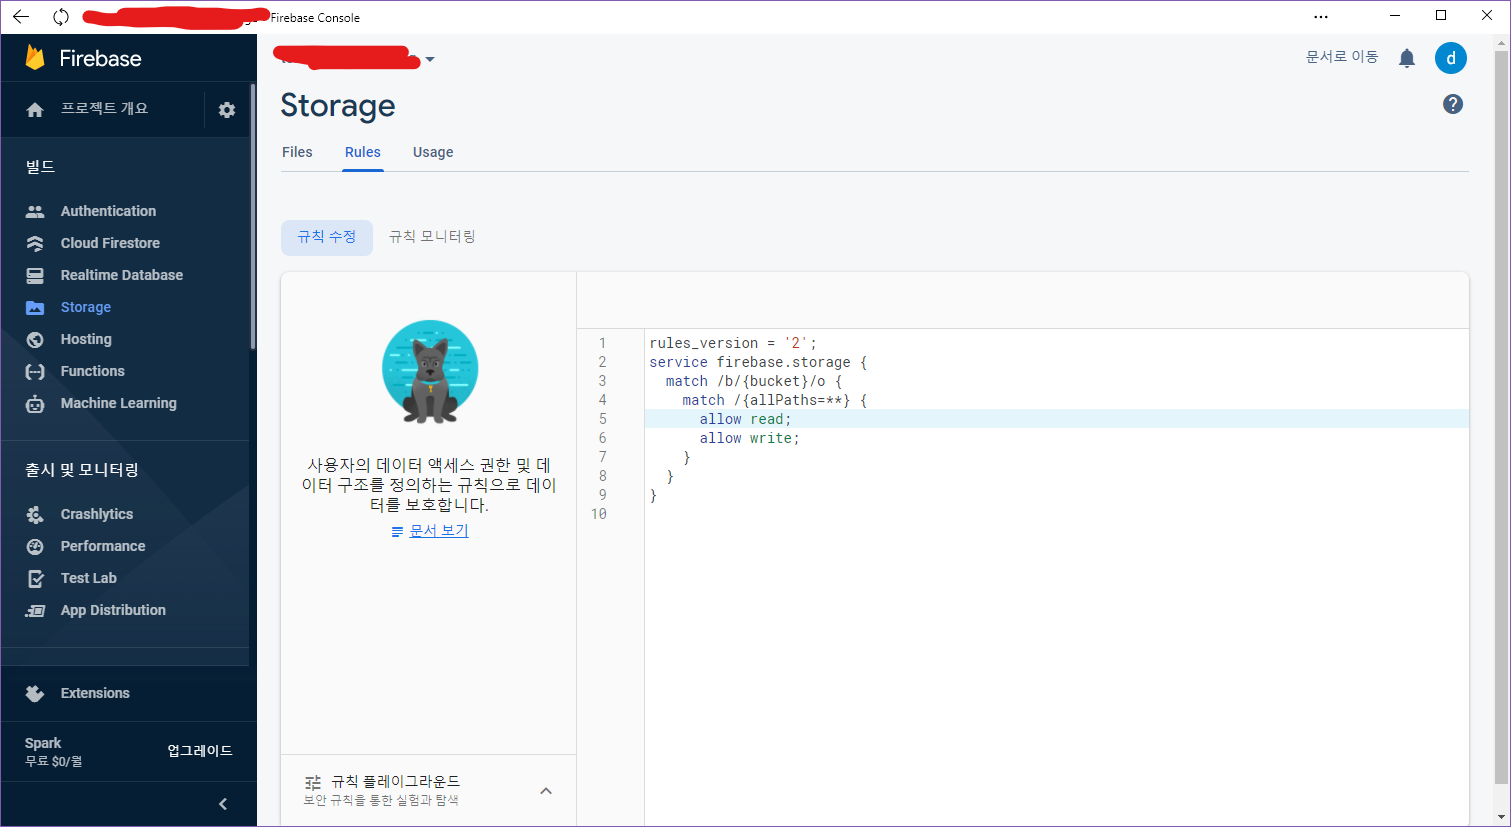Click the Cloud Firestore icon

point(35,243)
